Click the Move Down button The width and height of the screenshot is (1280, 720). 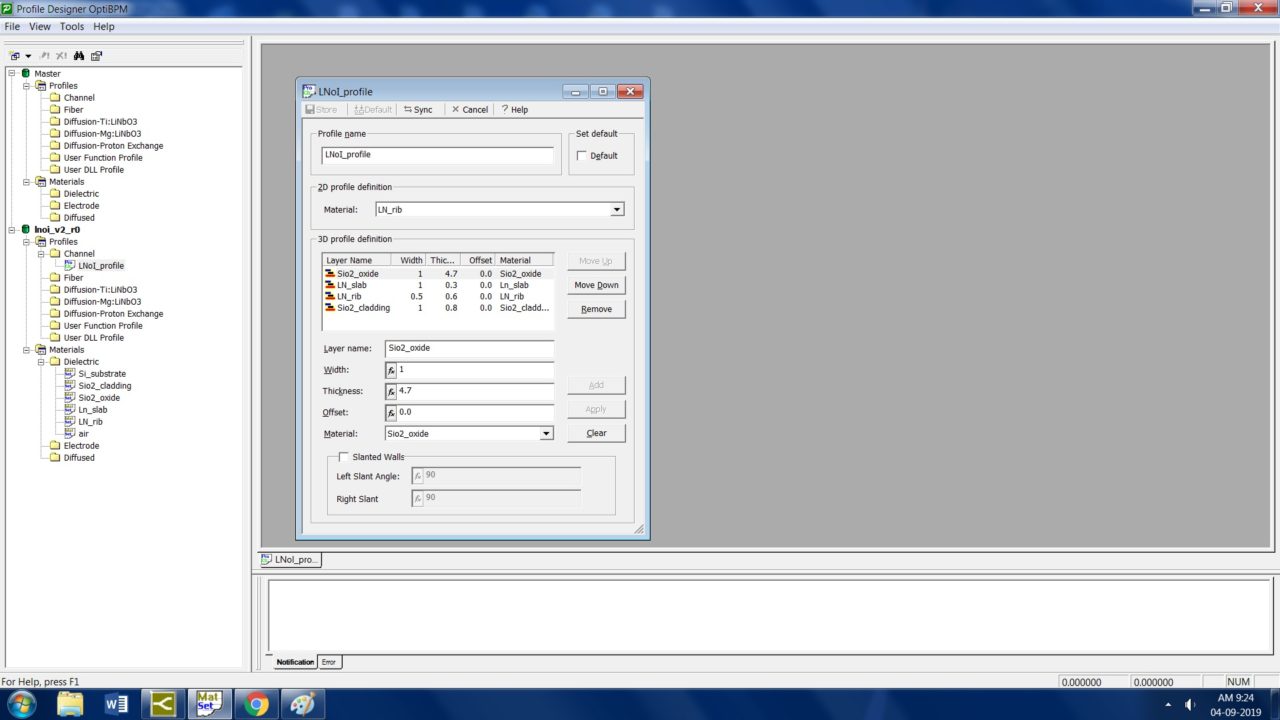point(596,285)
